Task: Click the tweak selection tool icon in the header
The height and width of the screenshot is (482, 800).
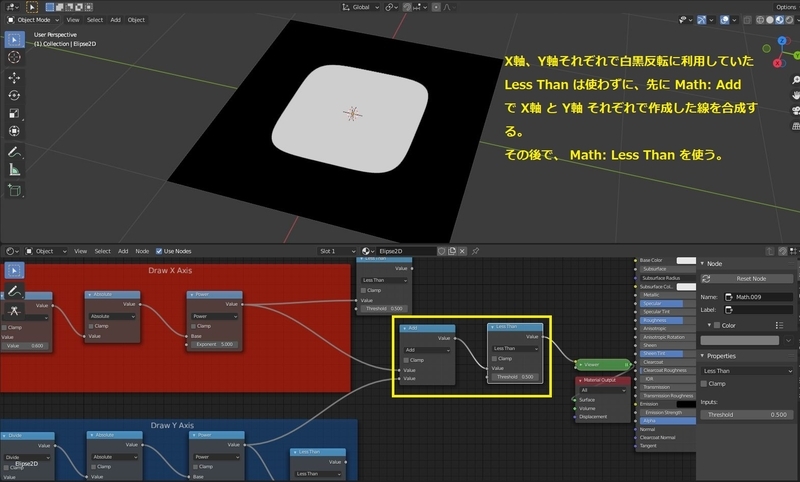Action: [32, 7]
